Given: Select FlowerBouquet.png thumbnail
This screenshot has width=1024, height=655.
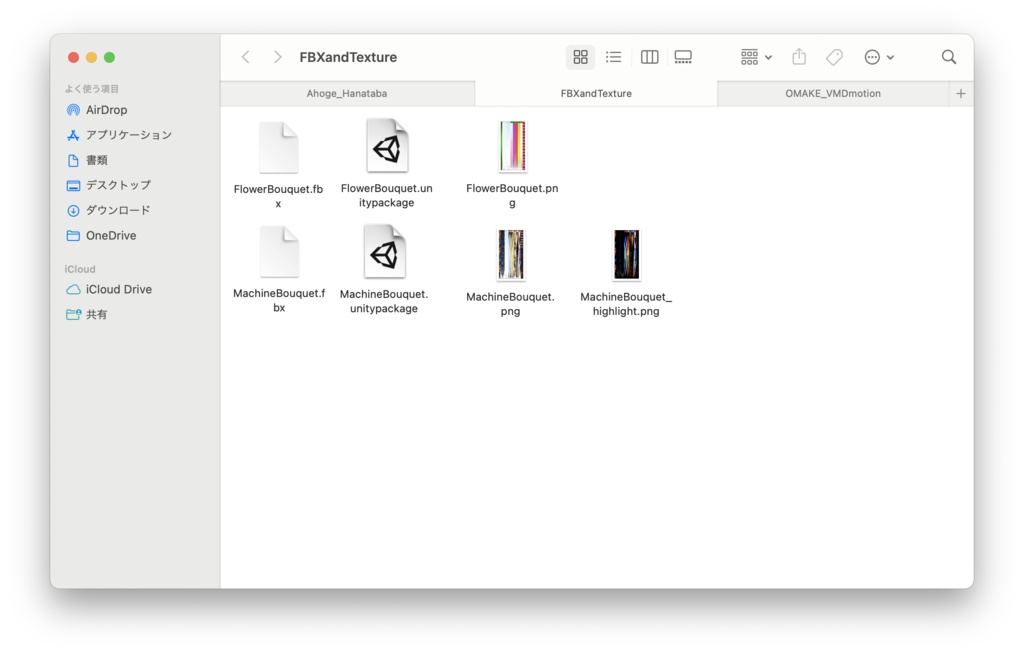Looking at the screenshot, I should (x=513, y=146).
